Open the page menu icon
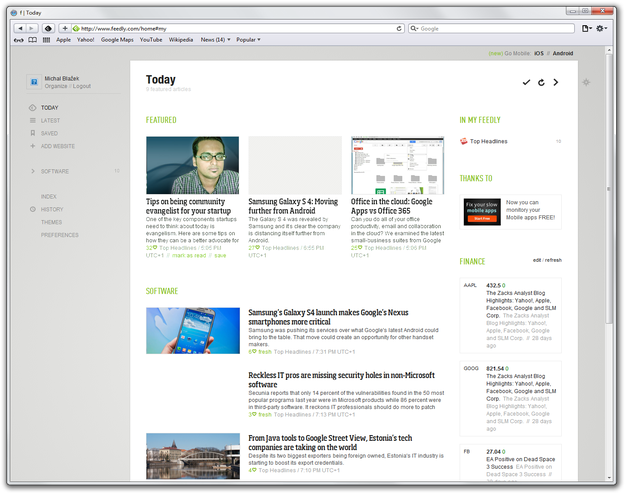The height and width of the screenshot is (493, 625). point(587,28)
